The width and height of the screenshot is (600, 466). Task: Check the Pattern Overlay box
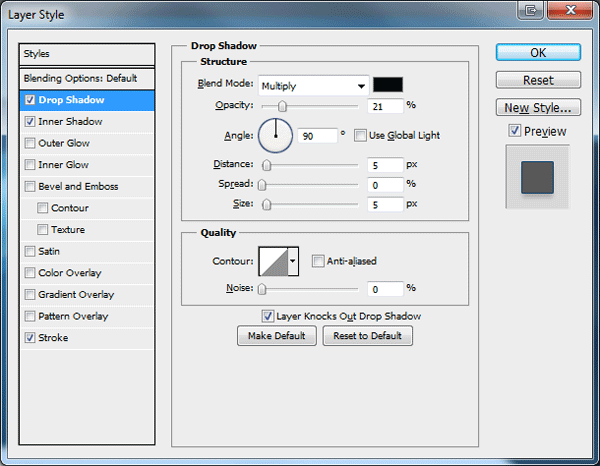point(30,316)
